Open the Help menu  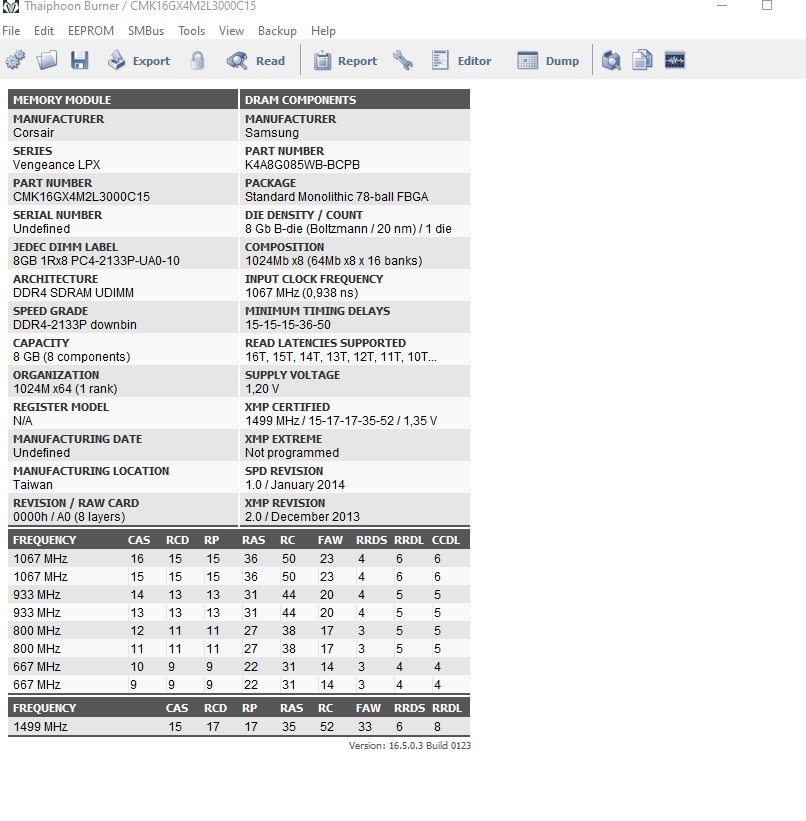(x=323, y=31)
